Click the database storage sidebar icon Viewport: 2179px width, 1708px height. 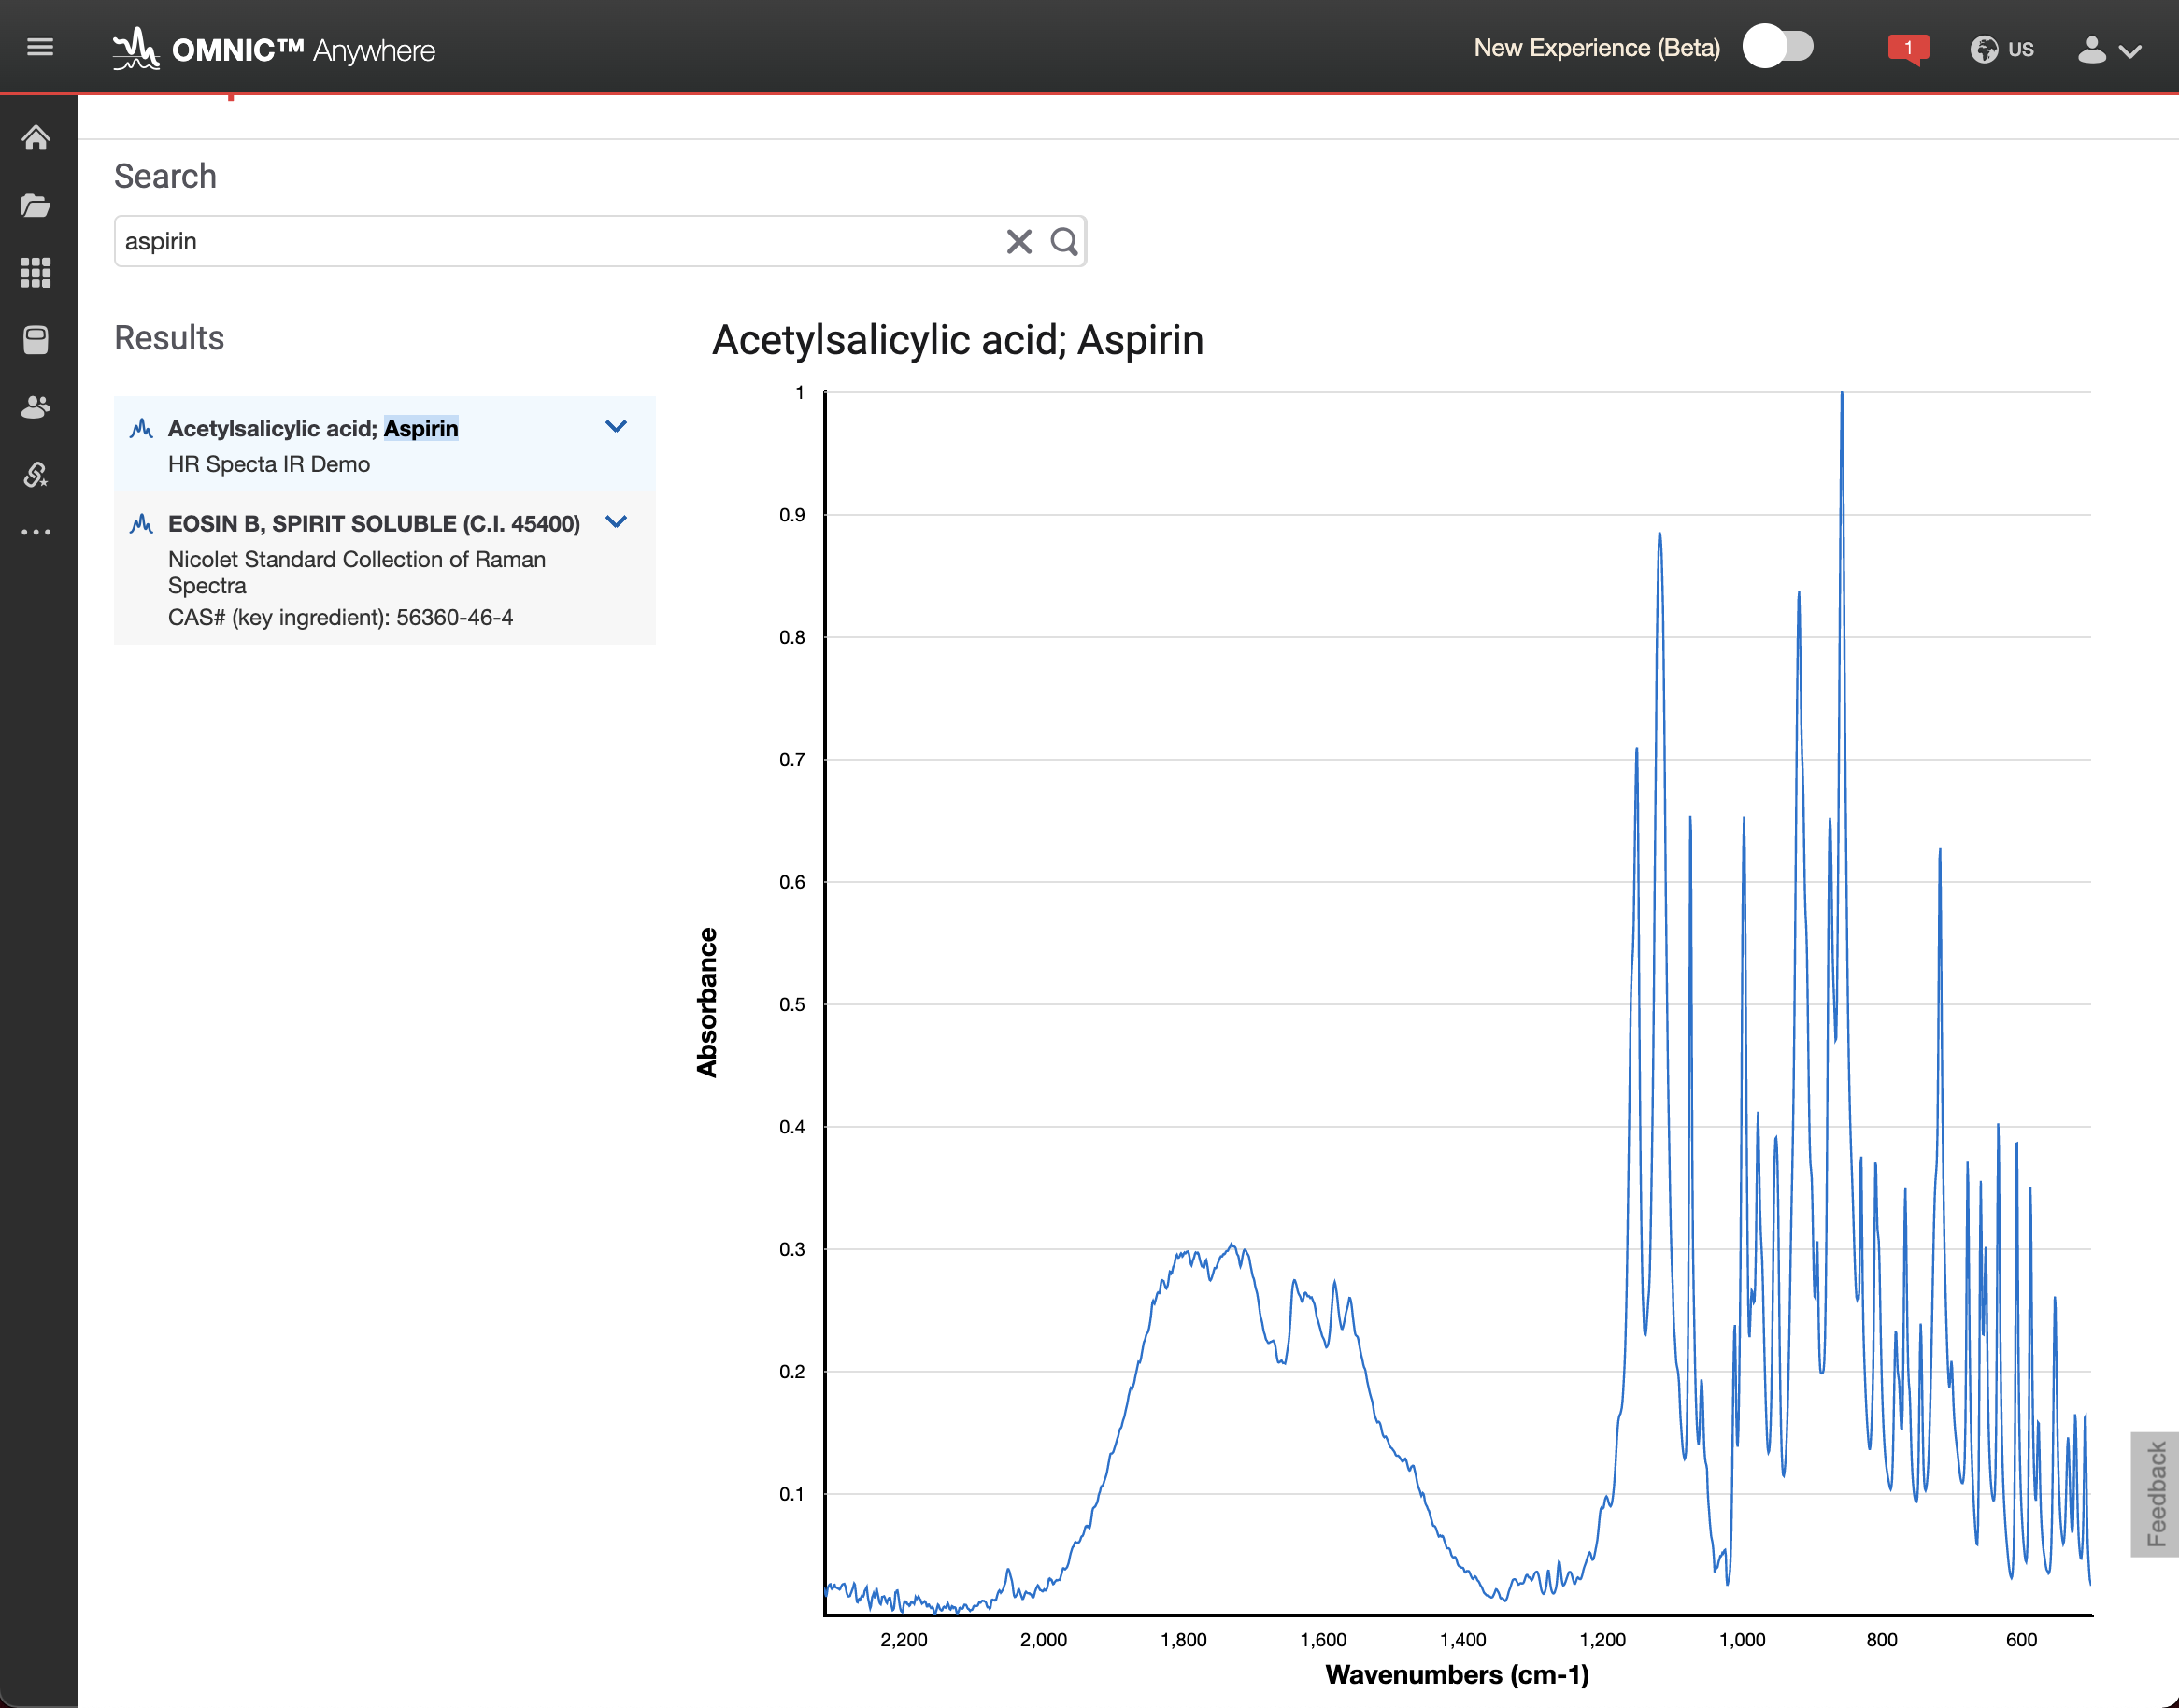(36, 340)
